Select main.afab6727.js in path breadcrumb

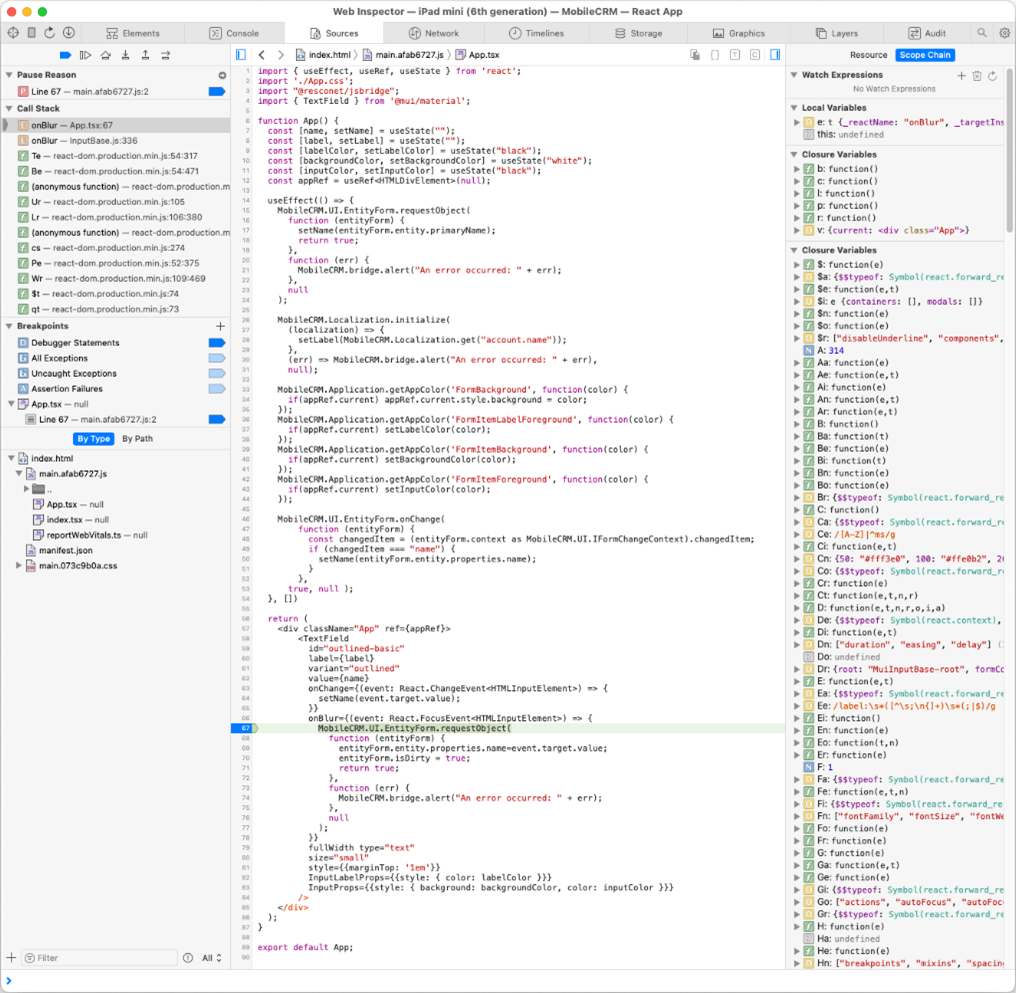click(403, 54)
